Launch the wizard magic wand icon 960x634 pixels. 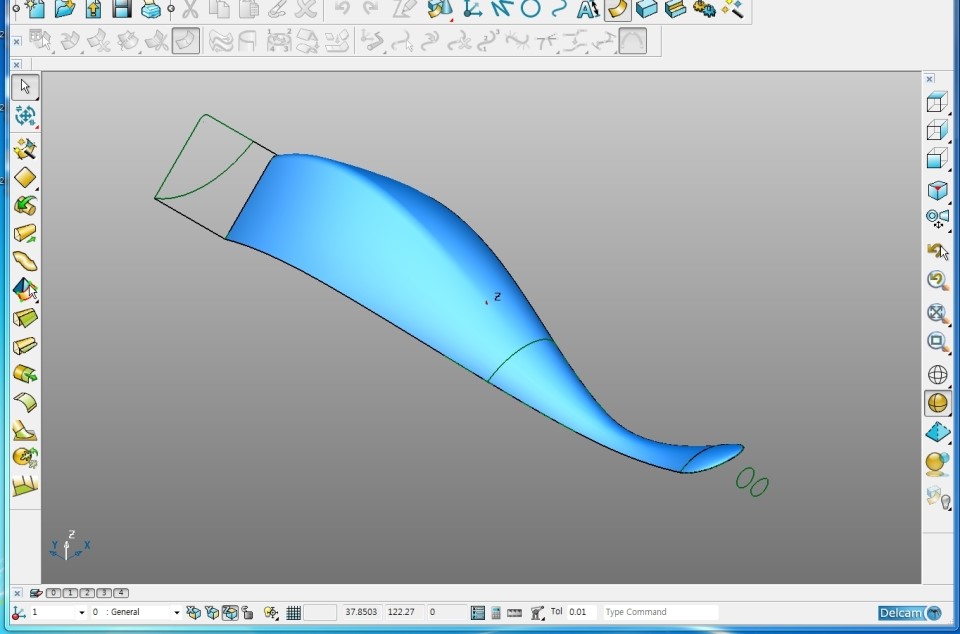732,9
